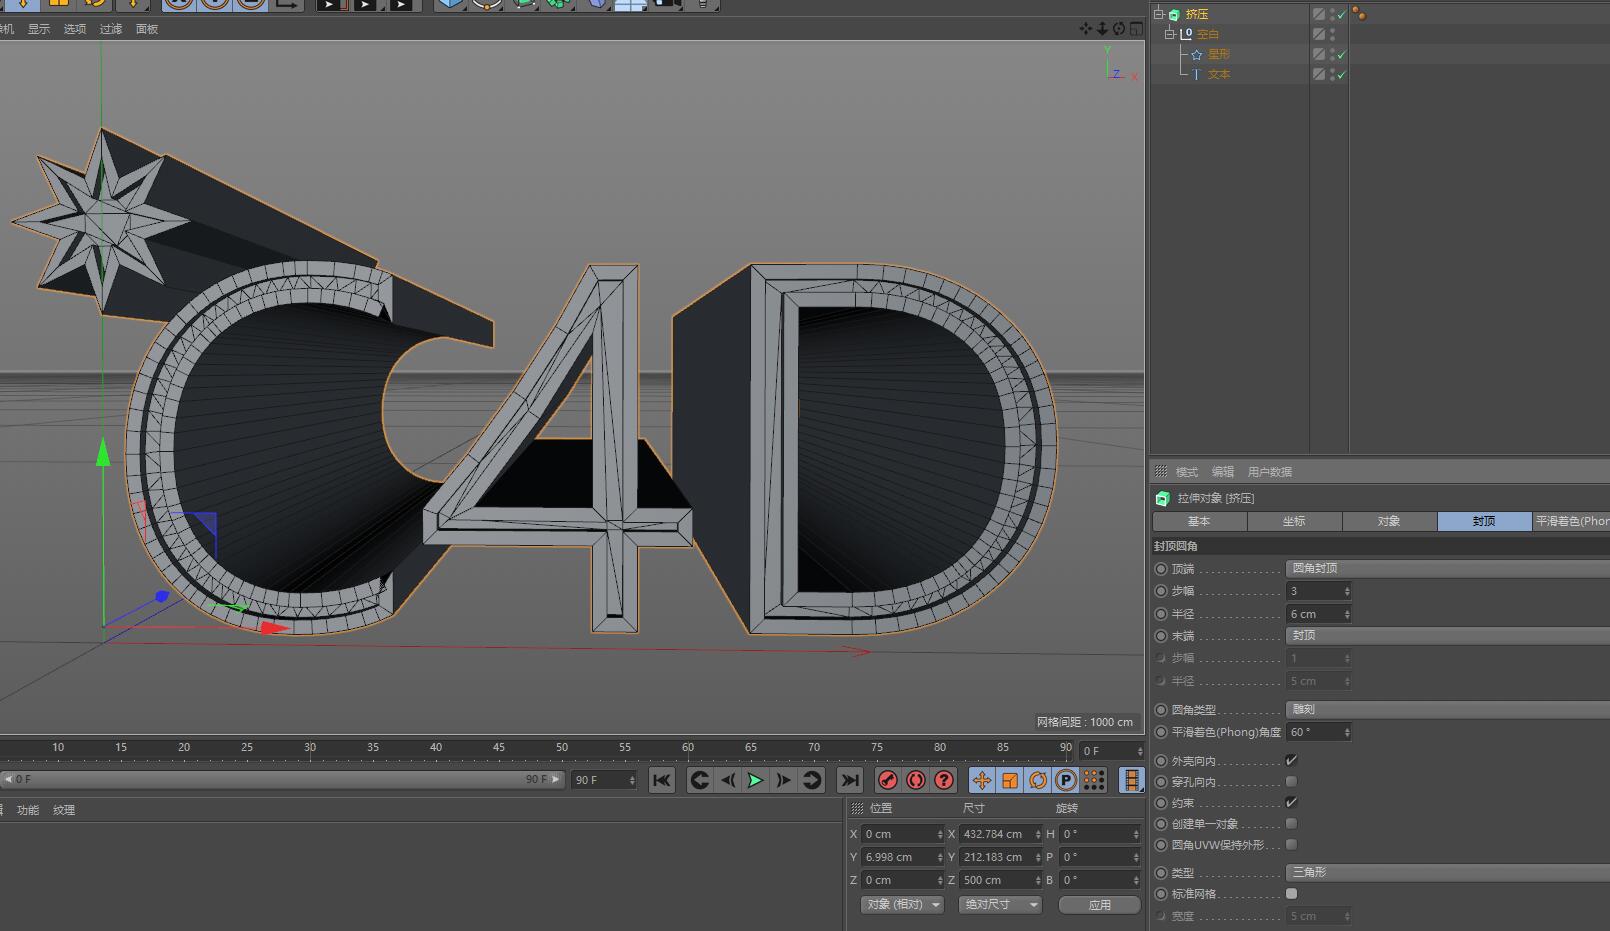The image size is (1610, 931).
Task: Toggle position keyframe recording (cross arrows icon)
Action: tap(981, 781)
